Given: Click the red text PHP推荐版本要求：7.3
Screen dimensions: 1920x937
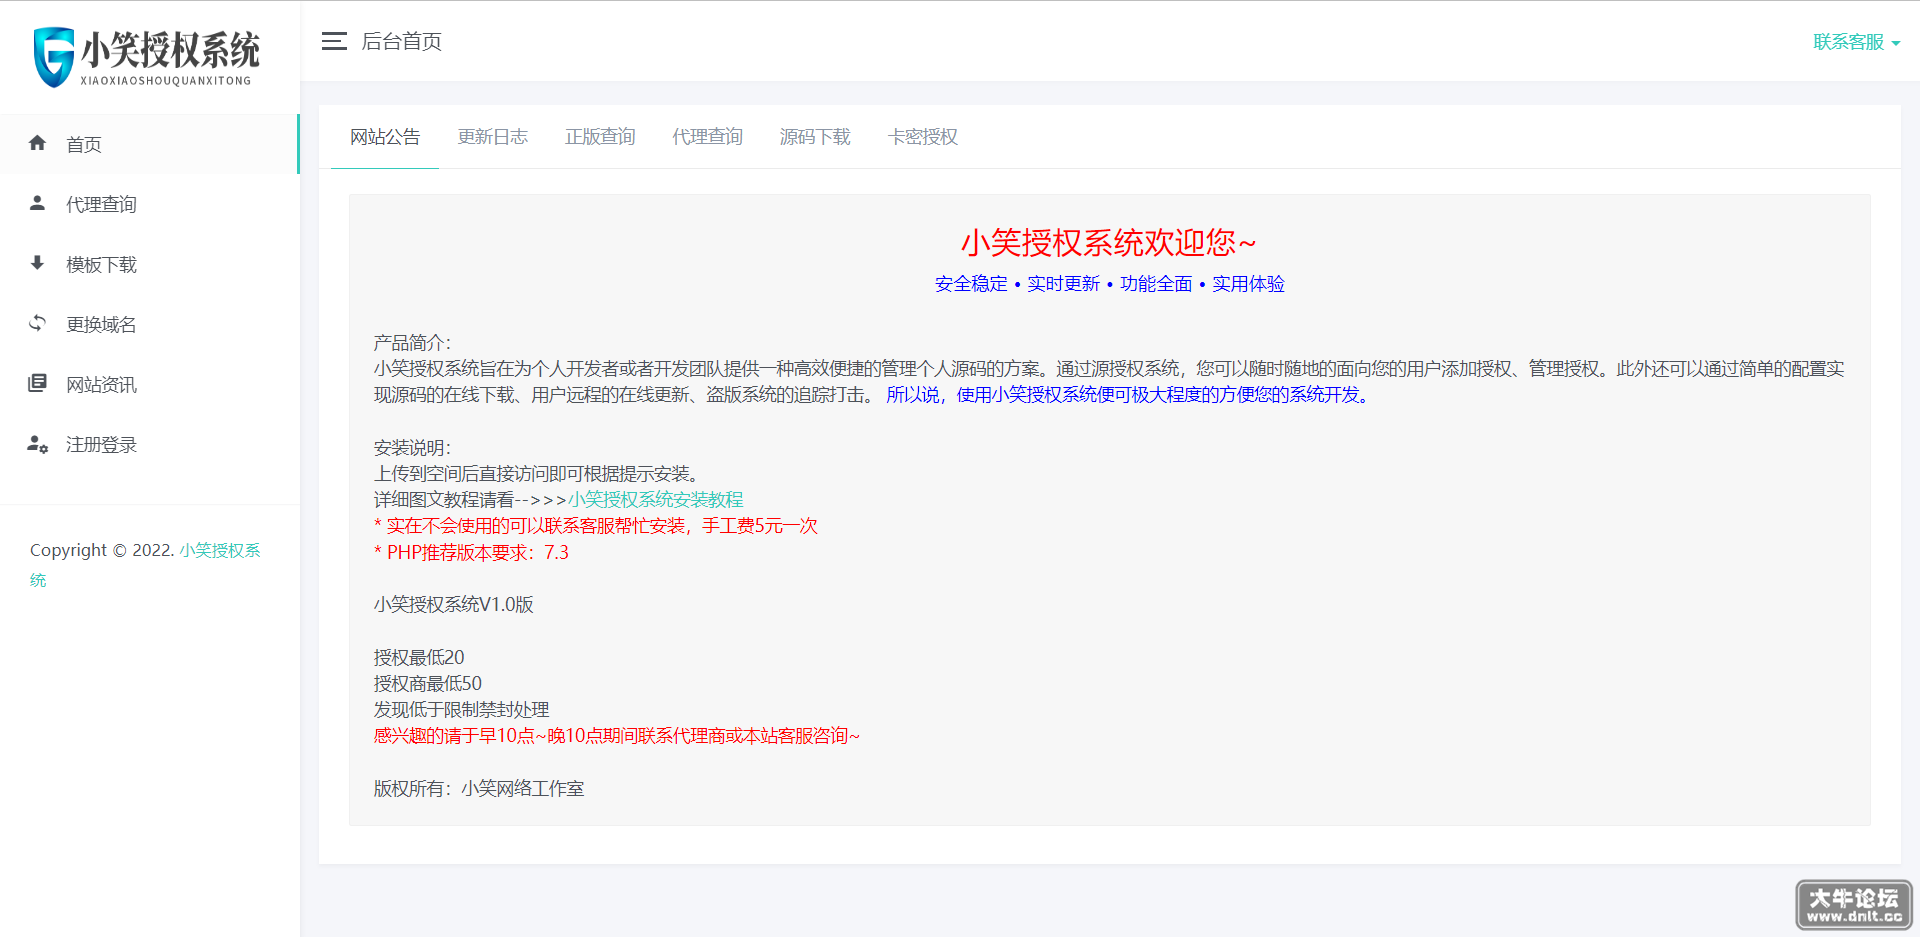Looking at the screenshot, I should click(471, 552).
